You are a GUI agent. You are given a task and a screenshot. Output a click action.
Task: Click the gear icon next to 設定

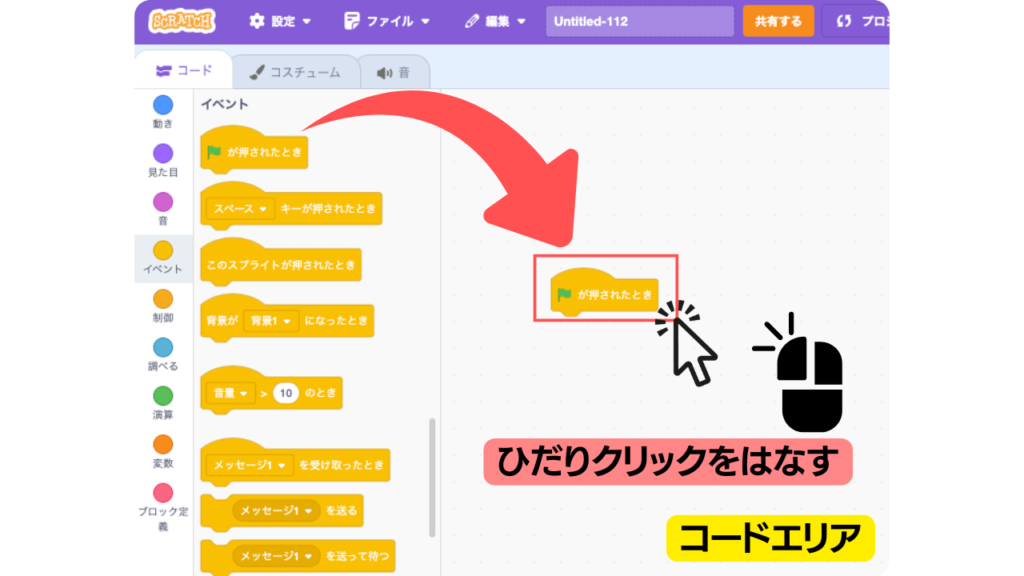click(x=257, y=22)
